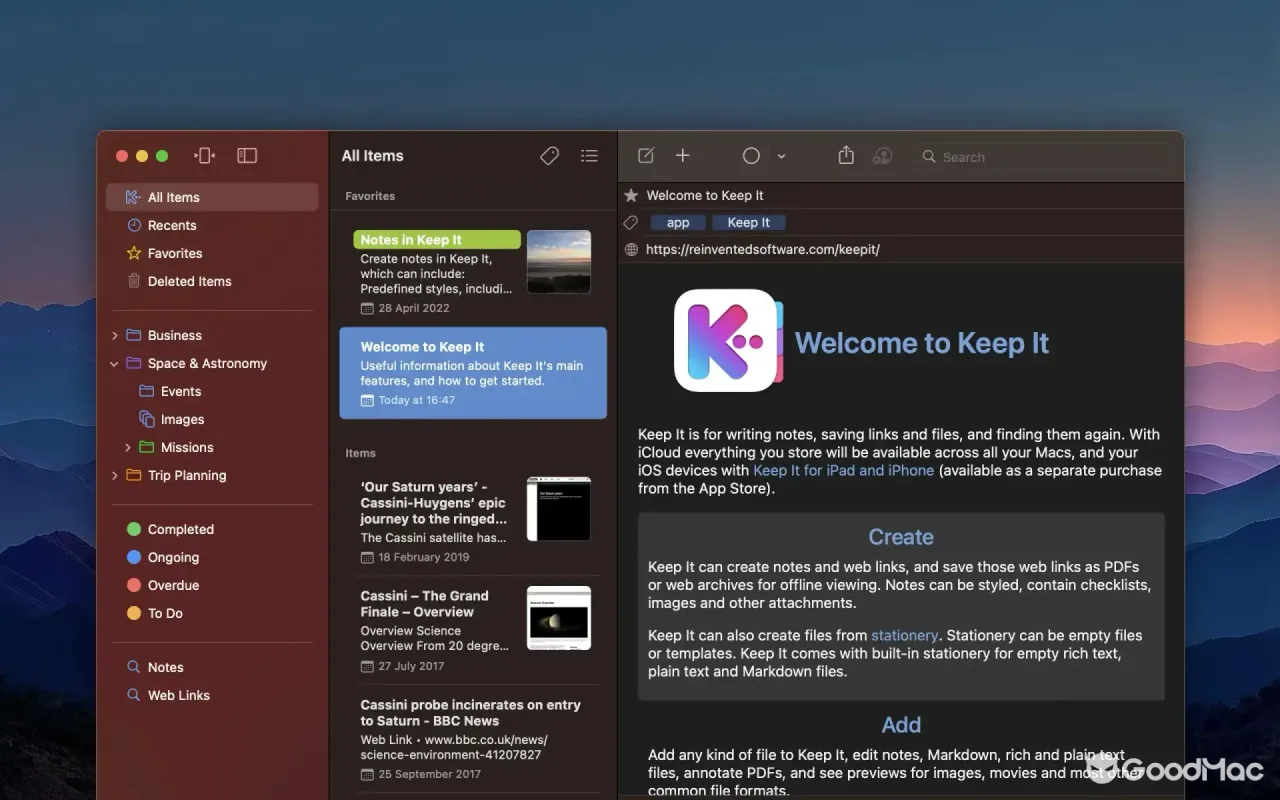This screenshot has width=1280, height=800.
Task: Open the Keep It for iPad and iPhone link
Action: (843, 470)
